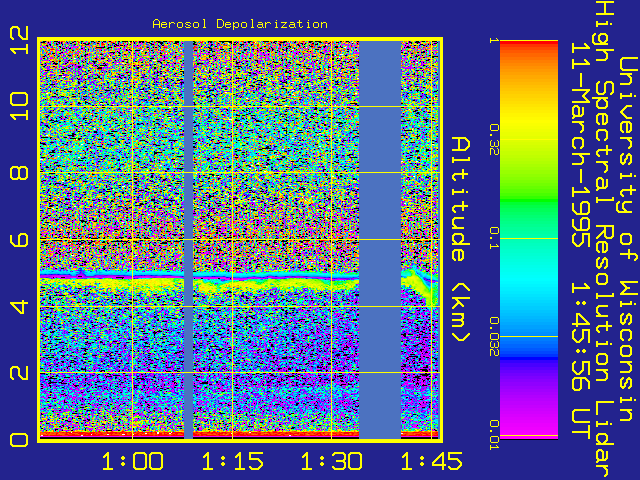The width and height of the screenshot is (640, 480).
Task: Click the colorbar label 0.1
Action: click(x=494, y=238)
